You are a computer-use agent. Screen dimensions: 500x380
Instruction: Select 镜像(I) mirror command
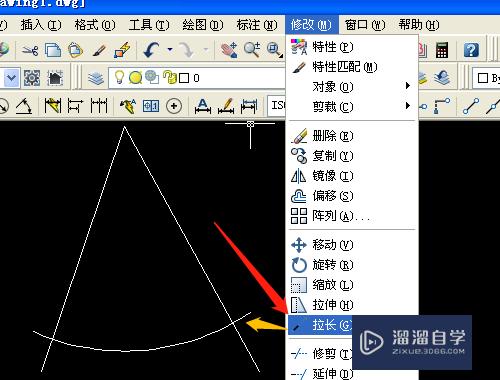click(x=352, y=176)
